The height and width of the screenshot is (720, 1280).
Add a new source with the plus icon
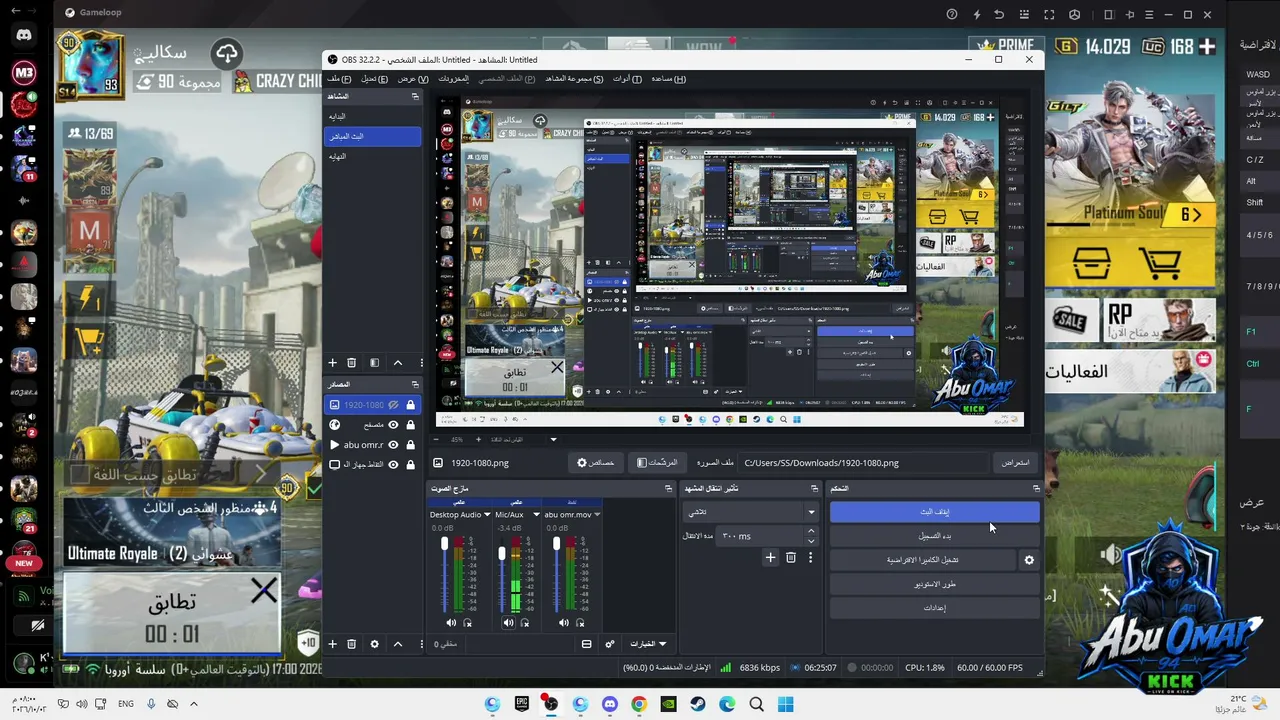[333, 644]
